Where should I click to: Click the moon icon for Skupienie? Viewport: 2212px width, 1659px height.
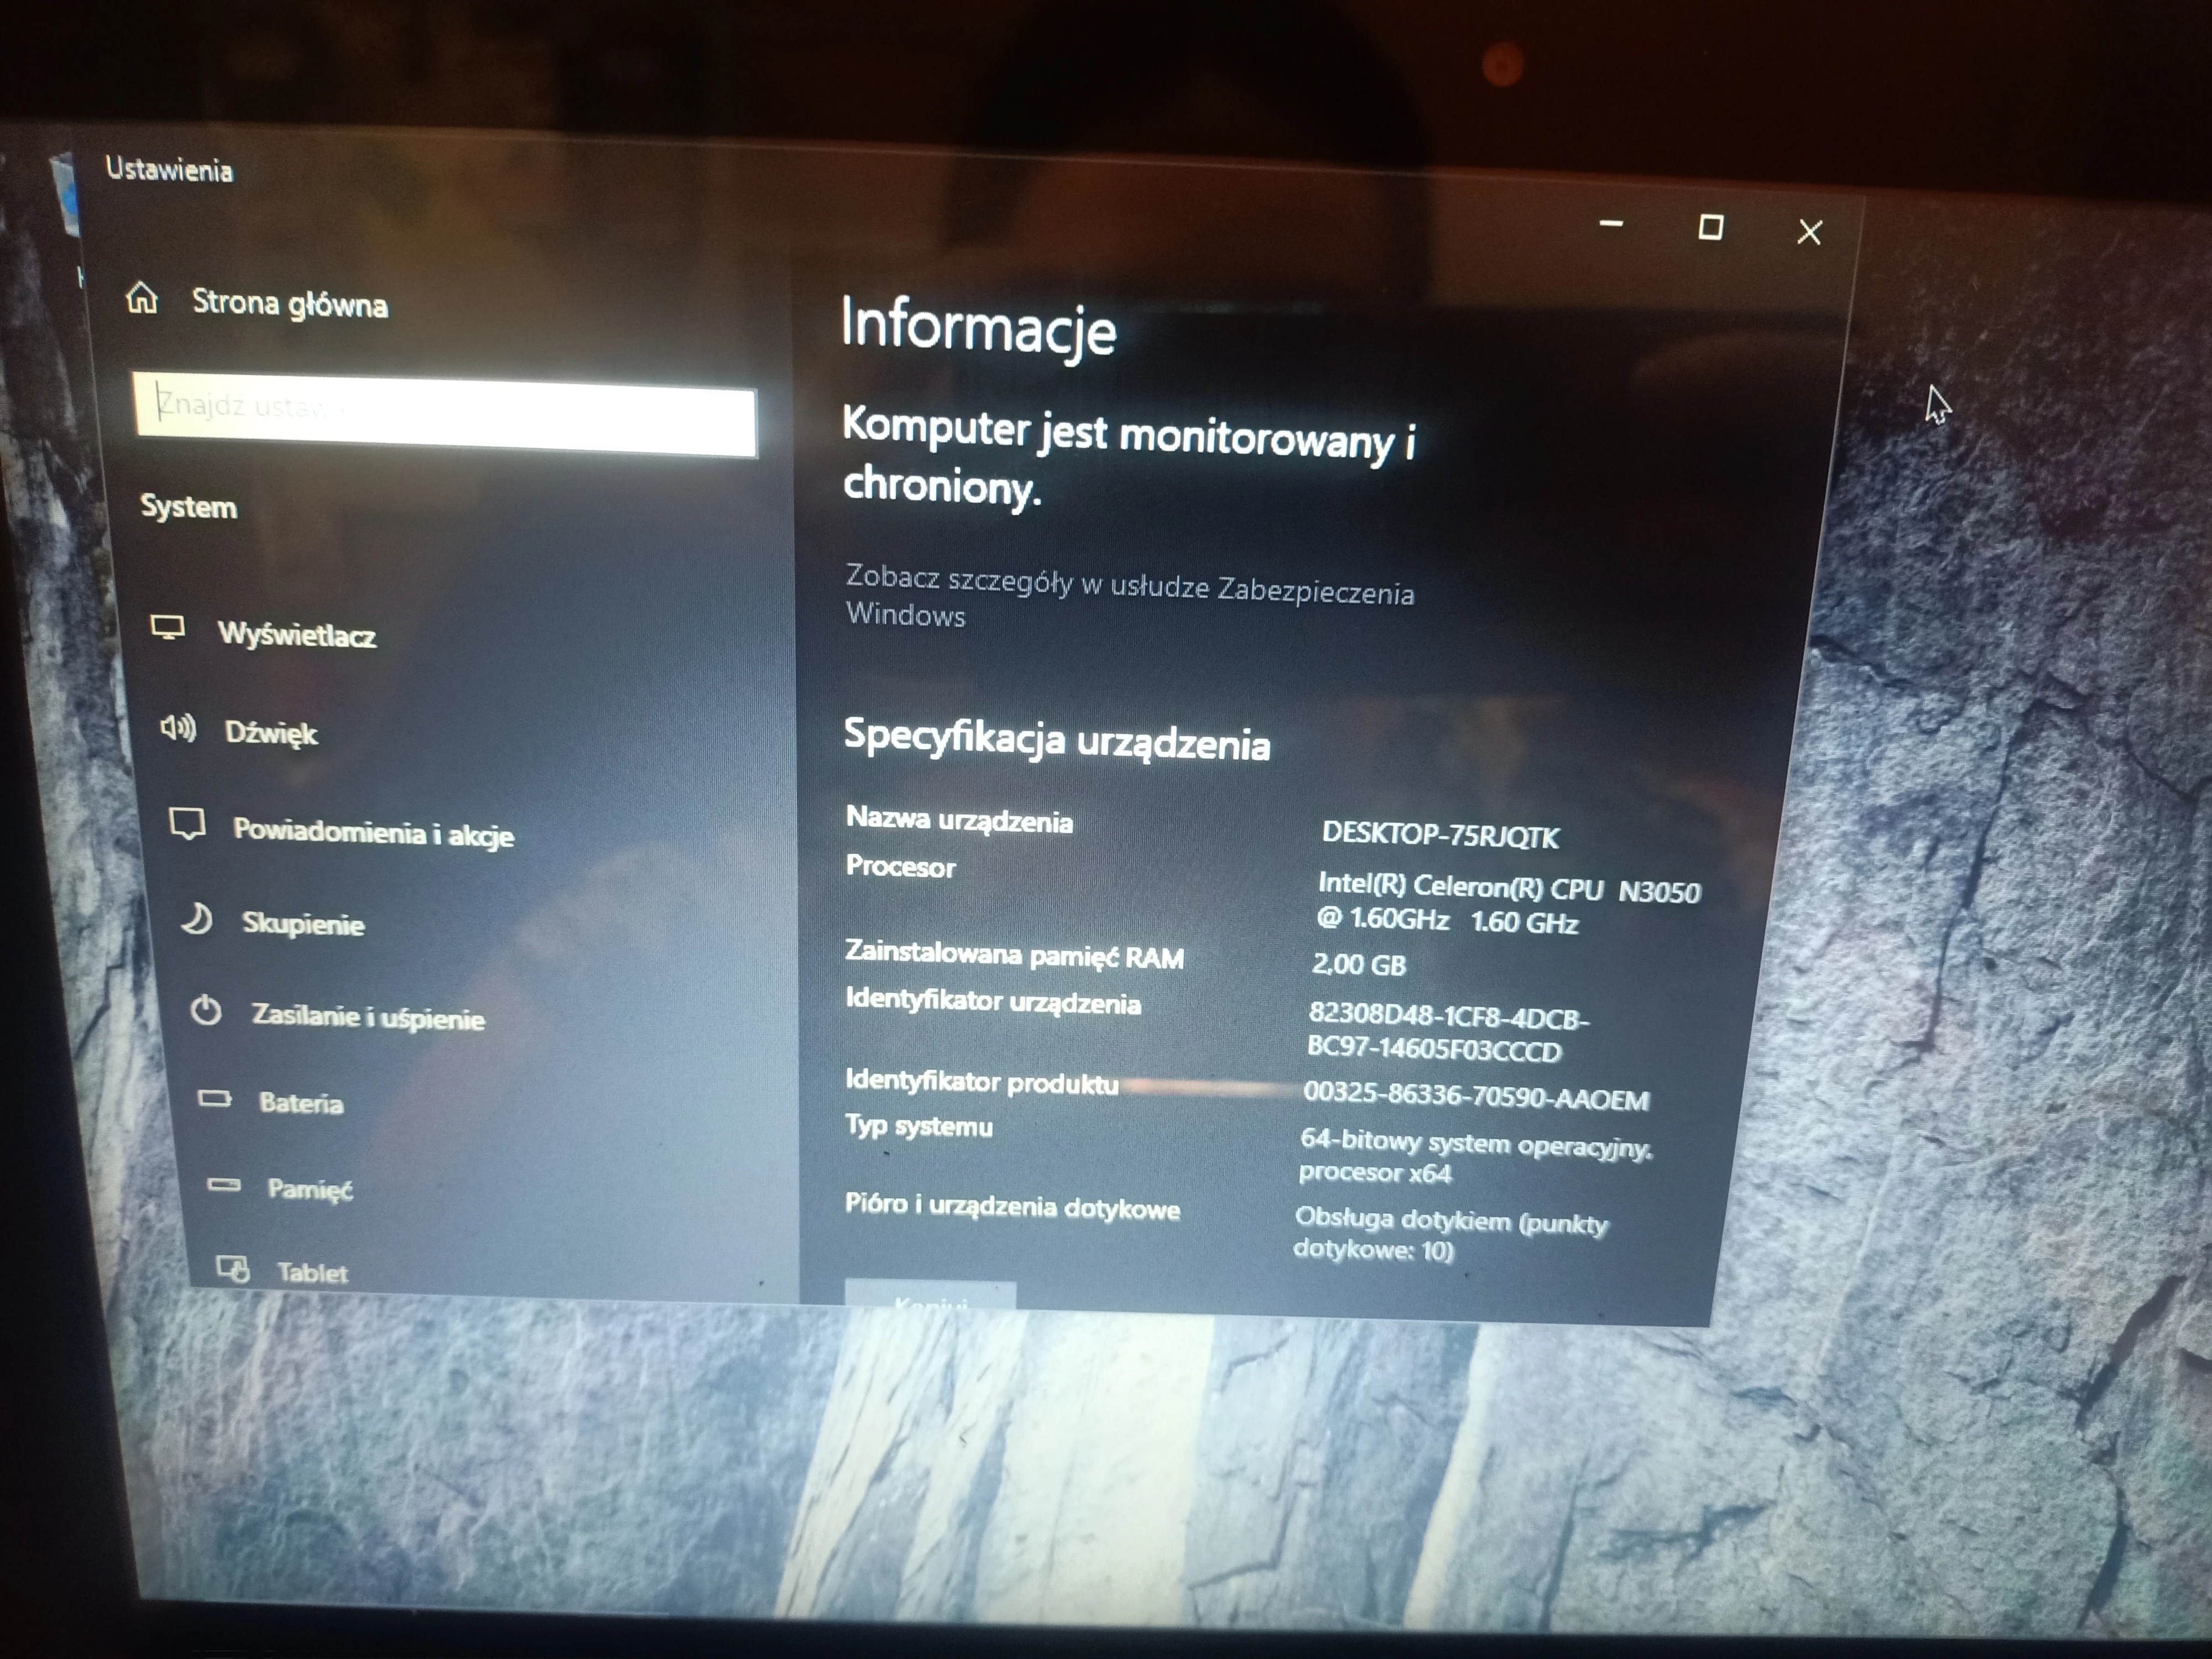(197, 918)
